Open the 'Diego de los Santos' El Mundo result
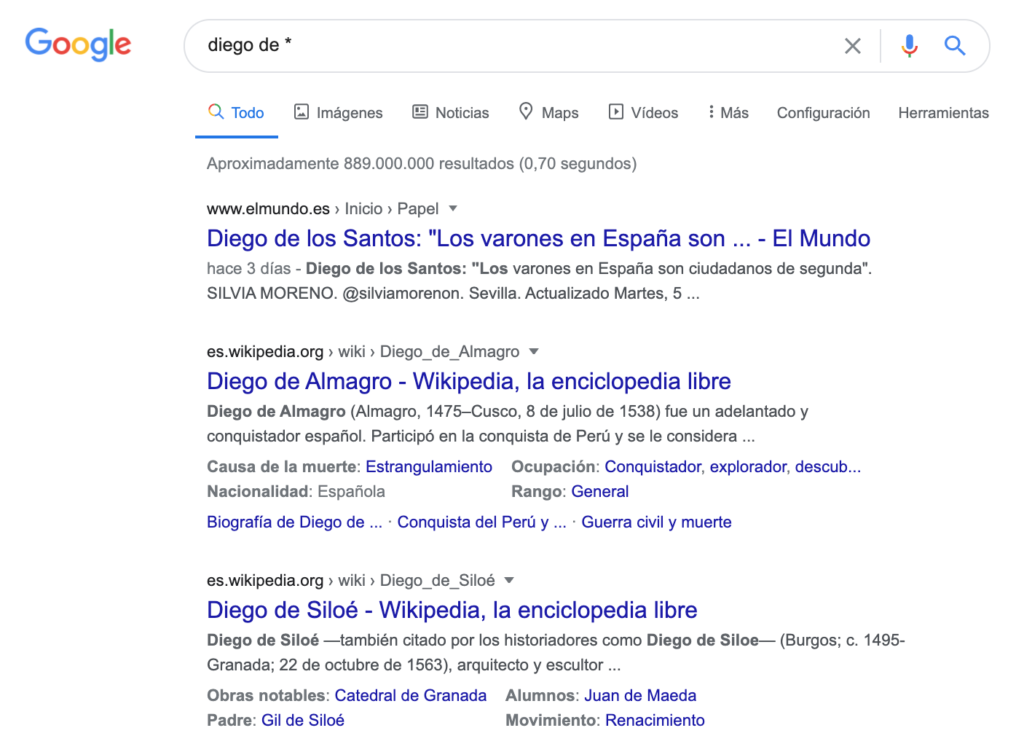Viewport: 1024px width, 752px height. (x=538, y=238)
